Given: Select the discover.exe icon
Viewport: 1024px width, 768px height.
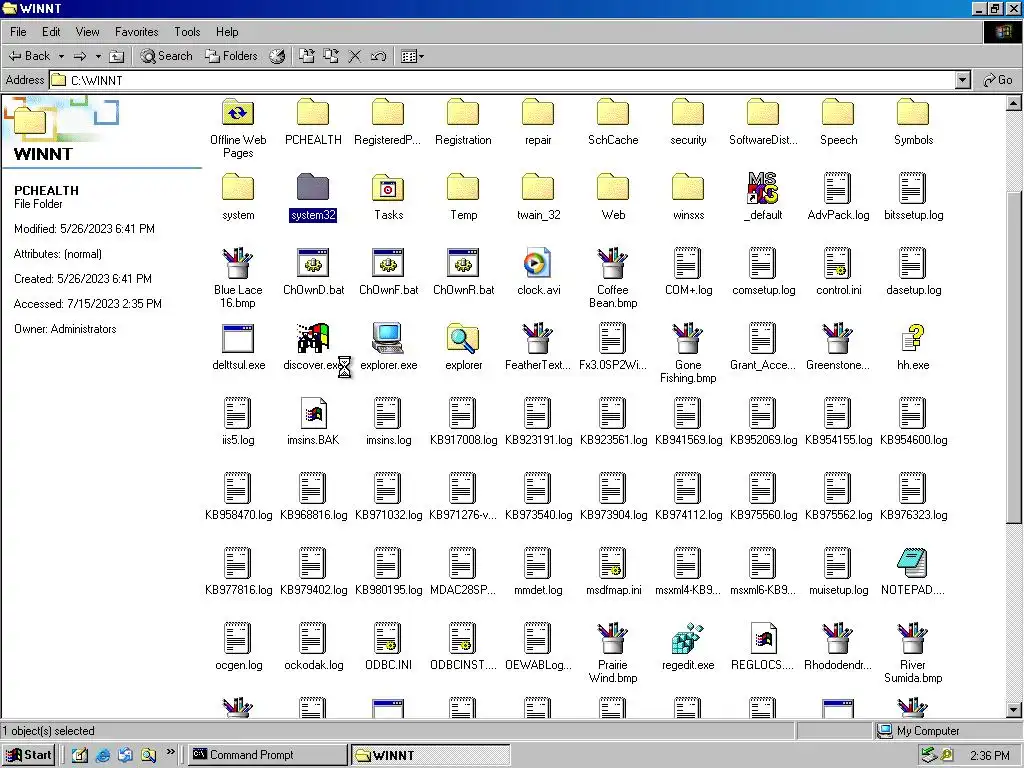Looking at the screenshot, I should point(313,338).
